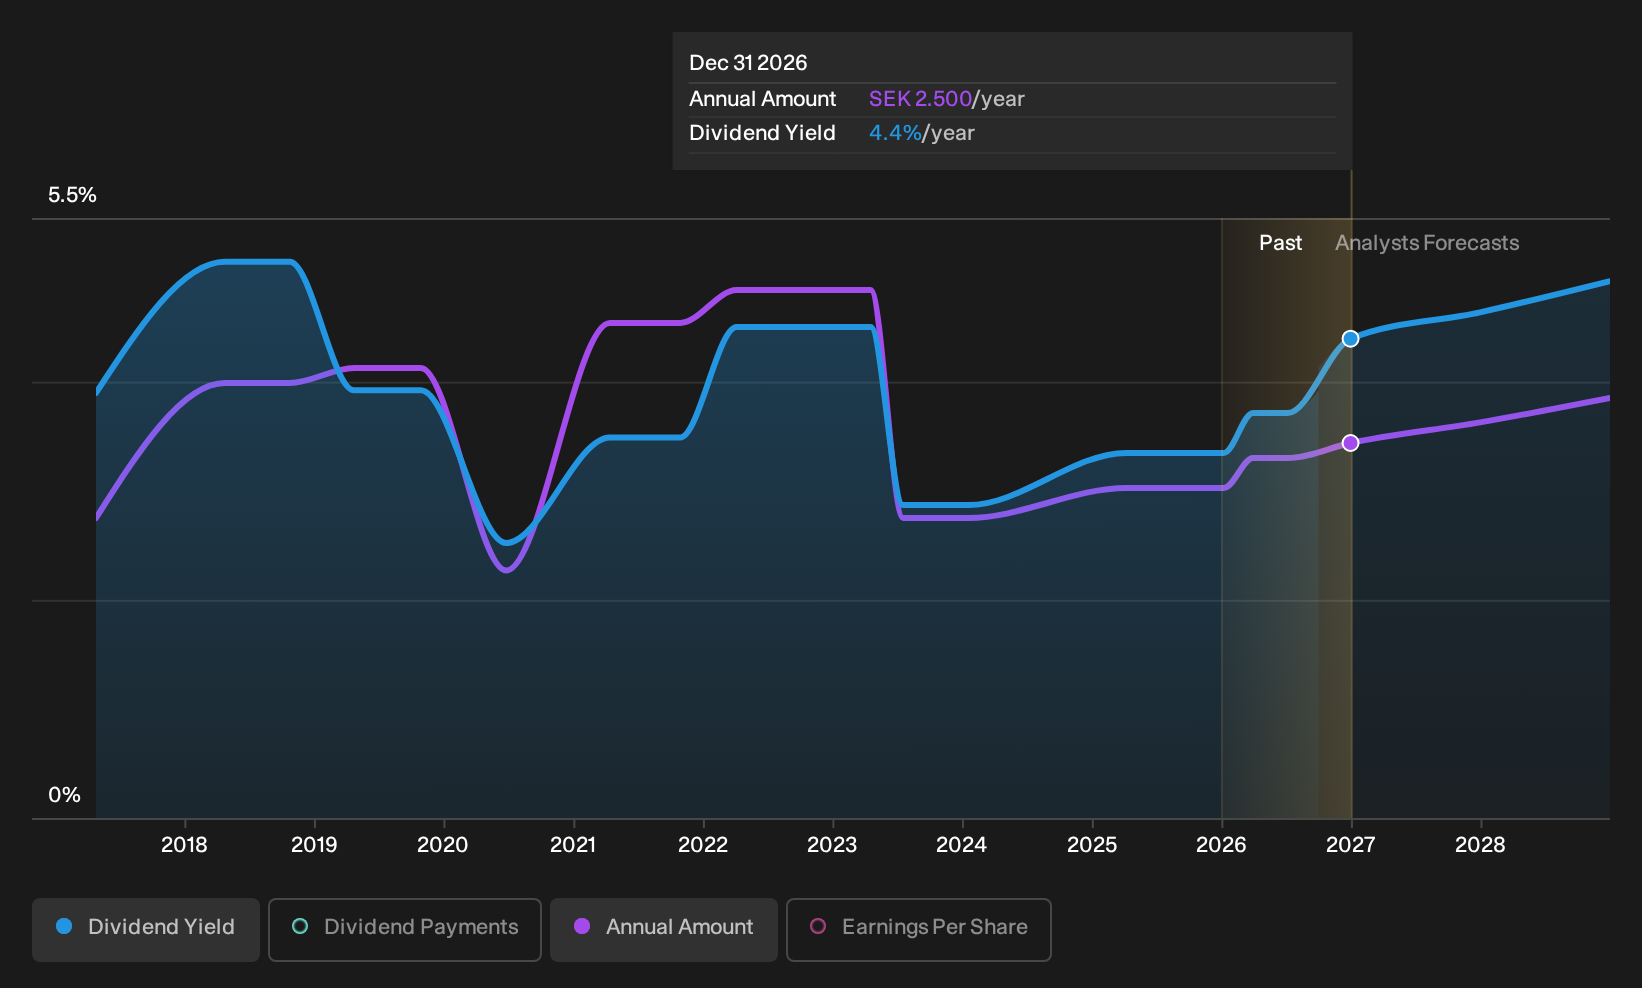This screenshot has width=1642, height=988.
Task: Click the 4.4%/year yield value
Action: (x=921, y=133)
